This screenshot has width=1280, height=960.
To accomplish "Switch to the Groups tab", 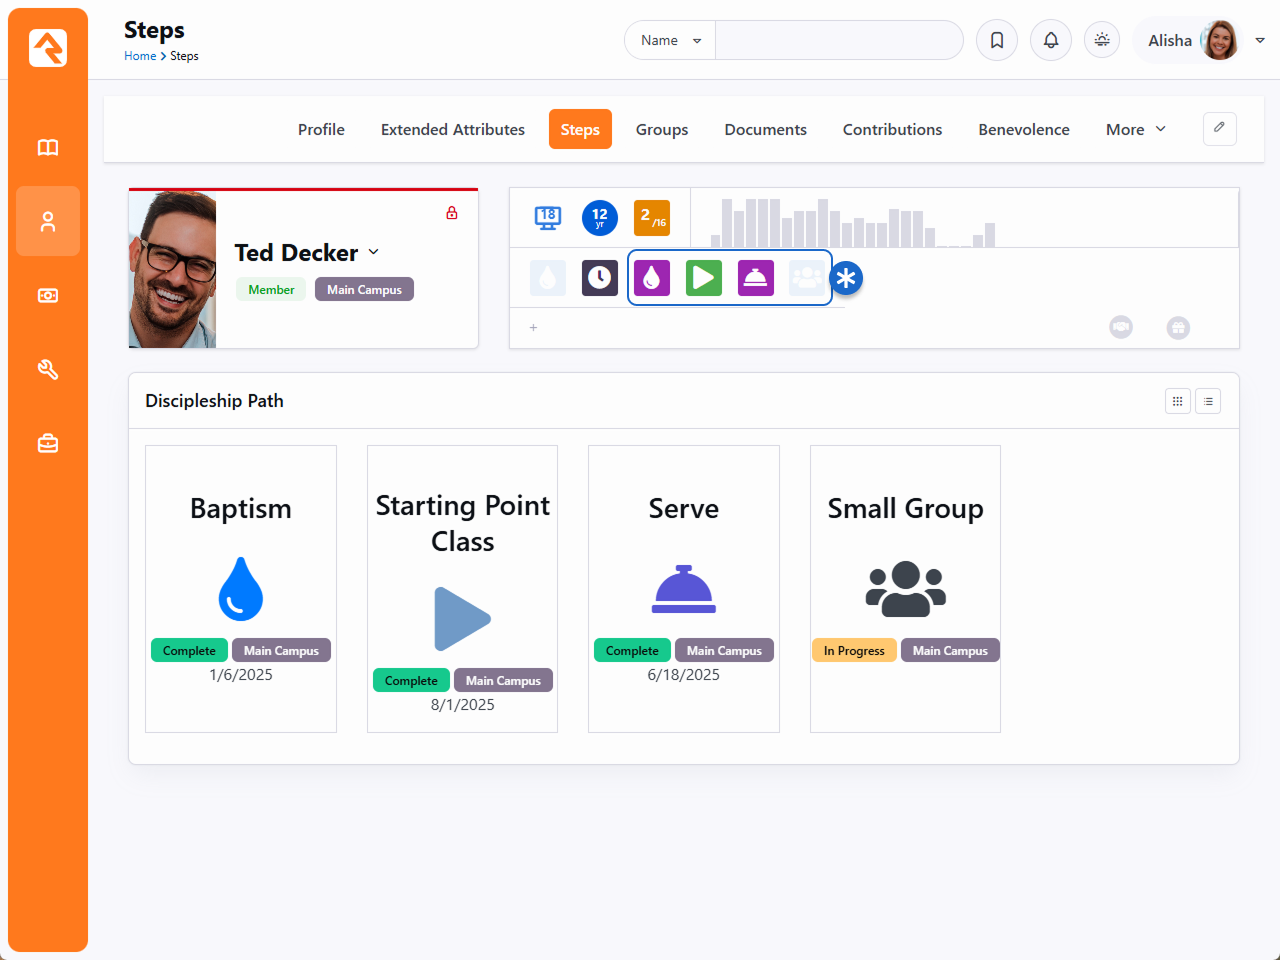I will point(661,129).
